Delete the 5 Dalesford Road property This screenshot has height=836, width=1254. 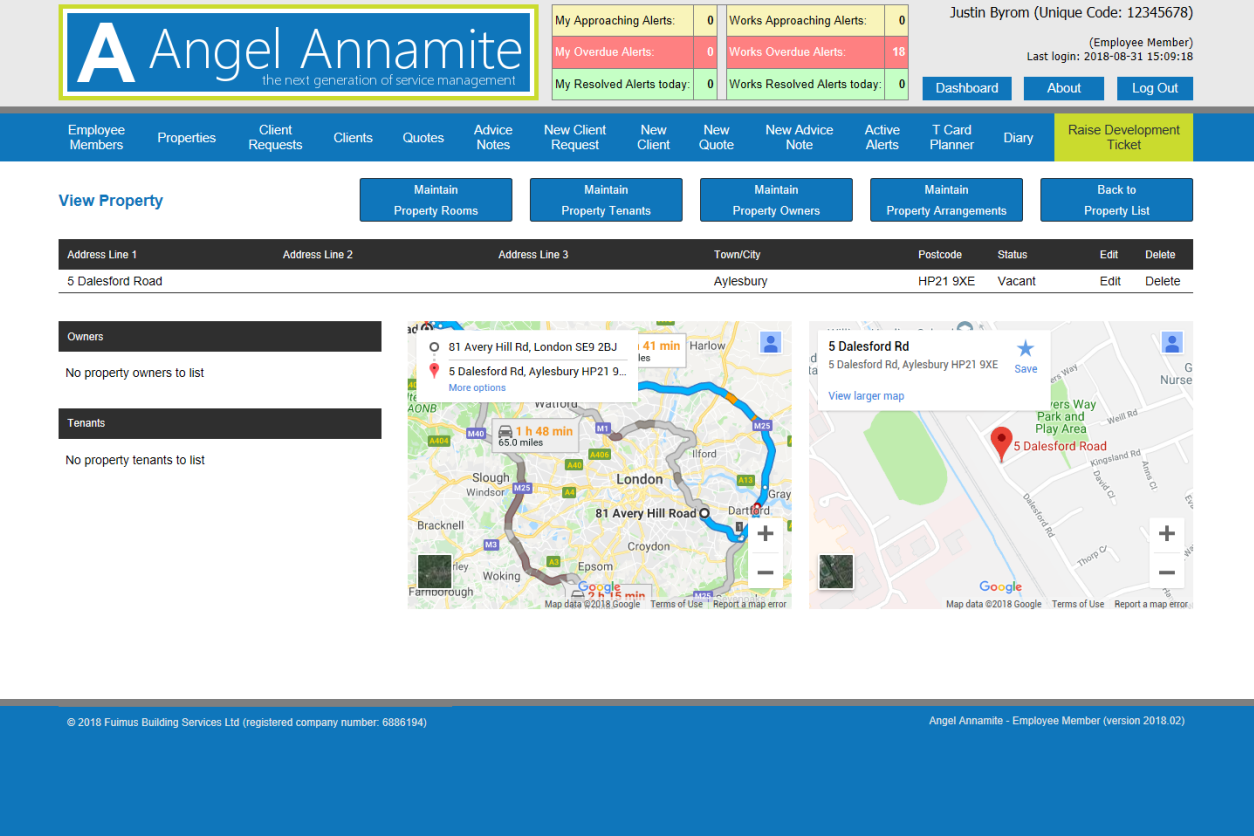pyautogui.click(x=1162, y=281)
